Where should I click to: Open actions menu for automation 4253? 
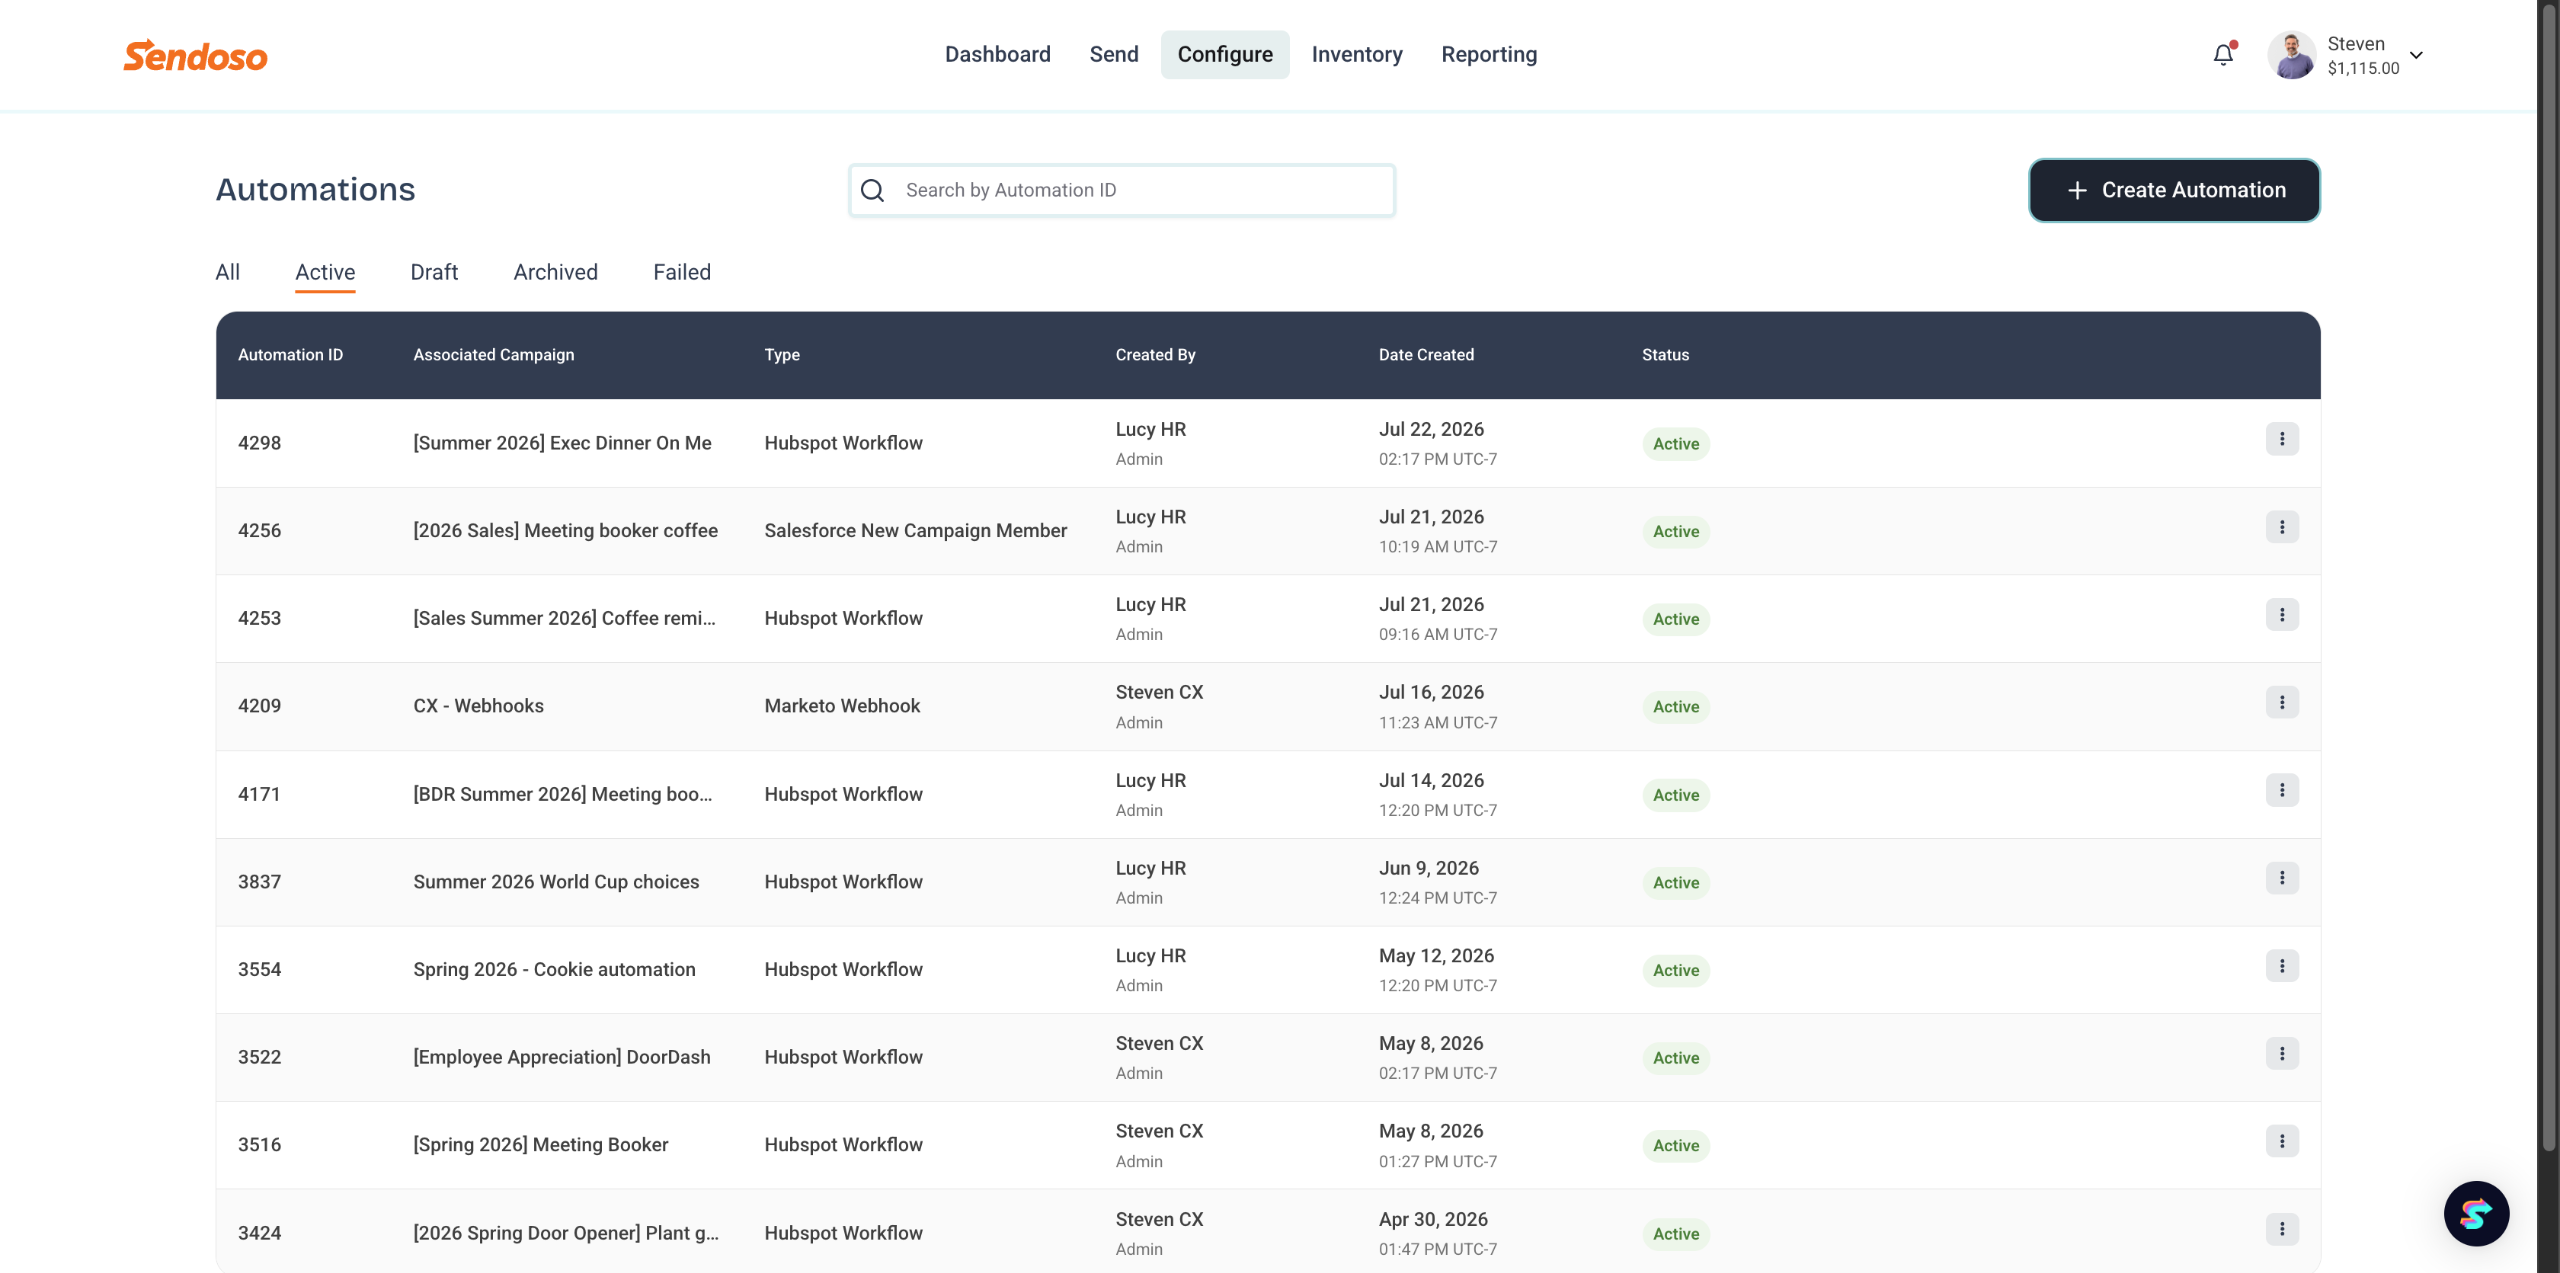tap(2282, 615)
